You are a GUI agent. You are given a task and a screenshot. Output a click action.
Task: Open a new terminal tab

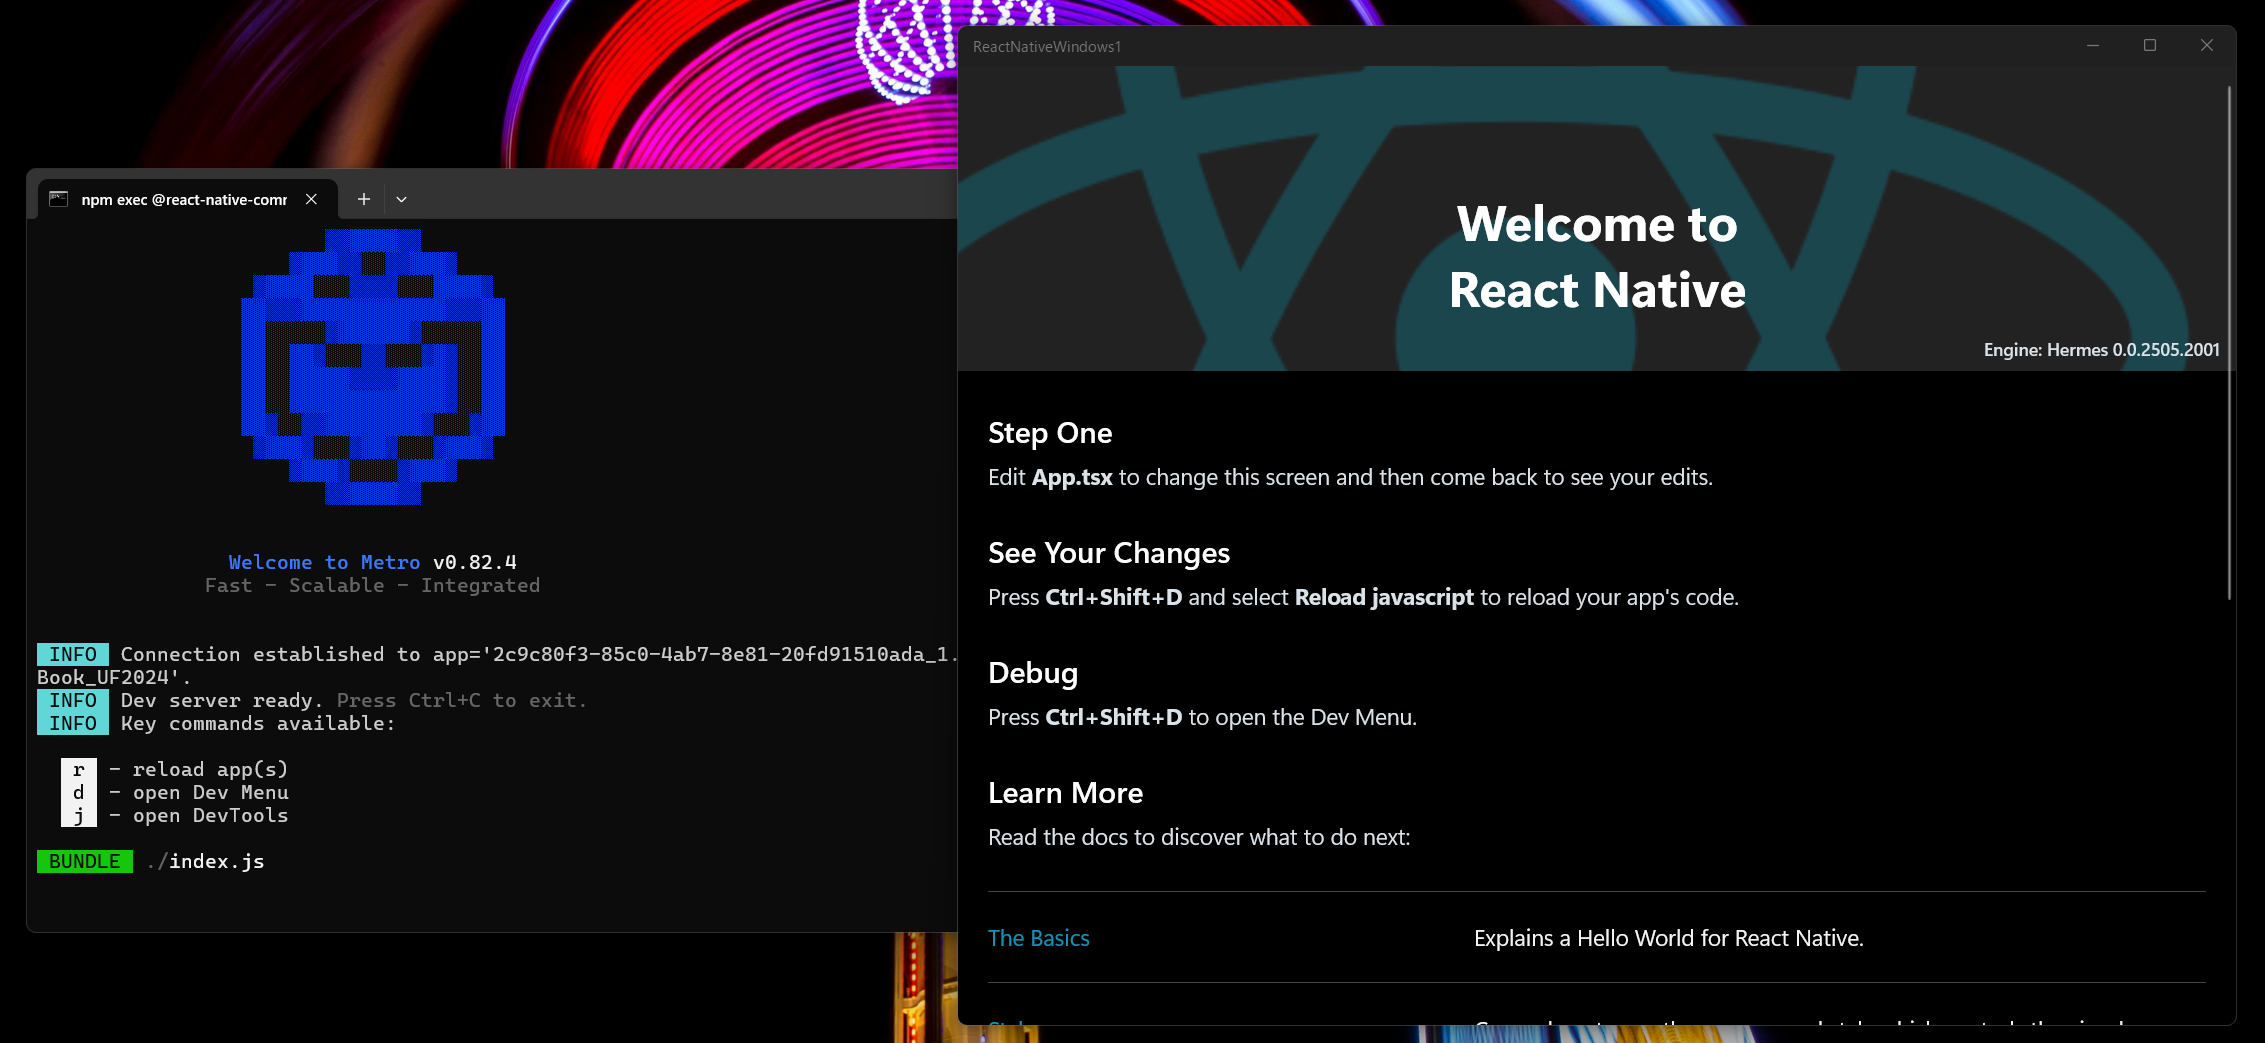(364, 199)
